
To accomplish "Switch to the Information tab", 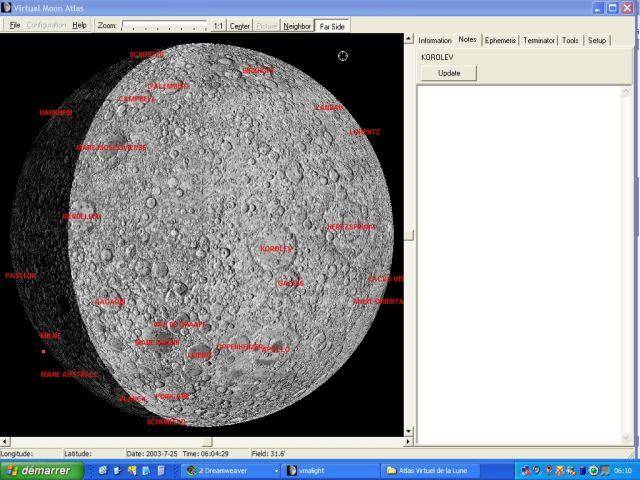I will (x=435, y=40).
